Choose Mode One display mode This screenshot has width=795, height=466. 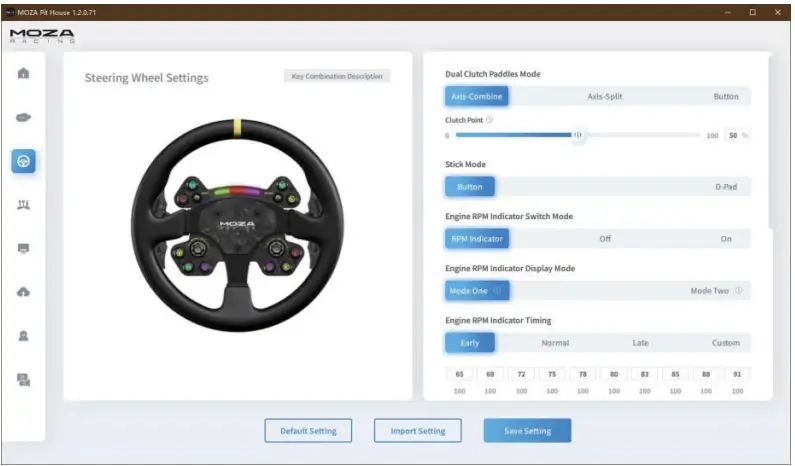click(477, 291)
